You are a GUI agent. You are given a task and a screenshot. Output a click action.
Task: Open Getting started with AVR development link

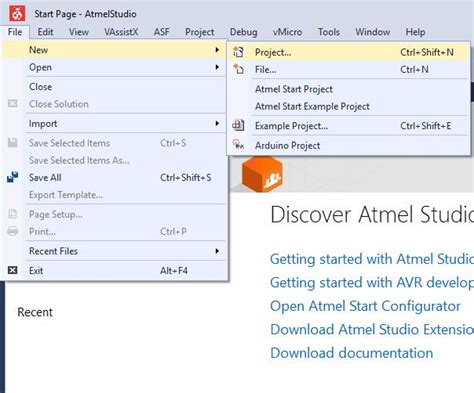tap(372, 282)
